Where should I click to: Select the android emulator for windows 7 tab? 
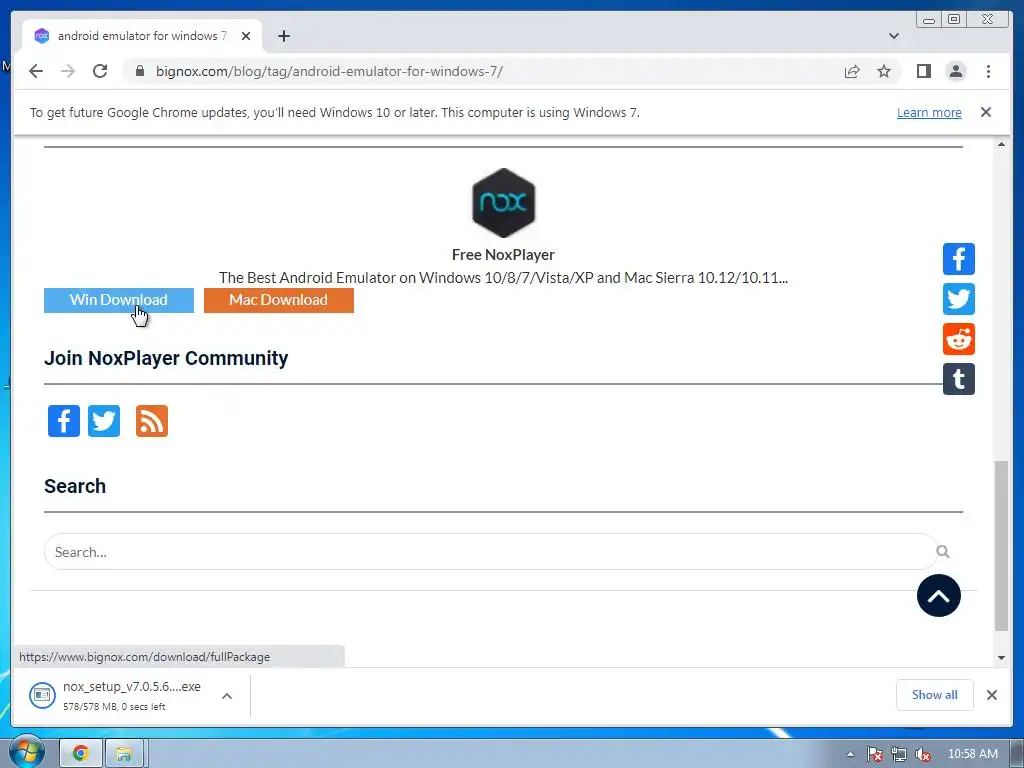tap(141, 36)
